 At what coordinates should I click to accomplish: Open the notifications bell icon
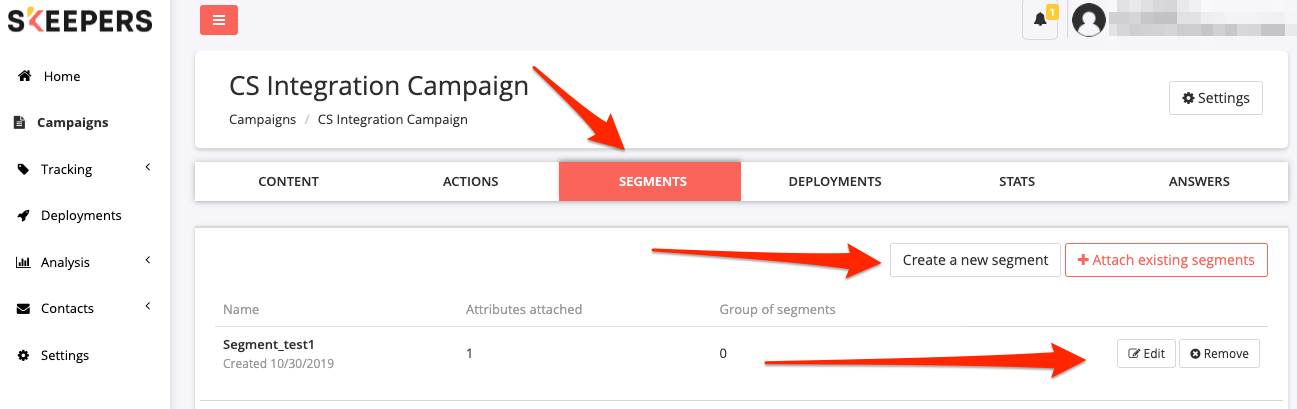tap(1040, 20)
